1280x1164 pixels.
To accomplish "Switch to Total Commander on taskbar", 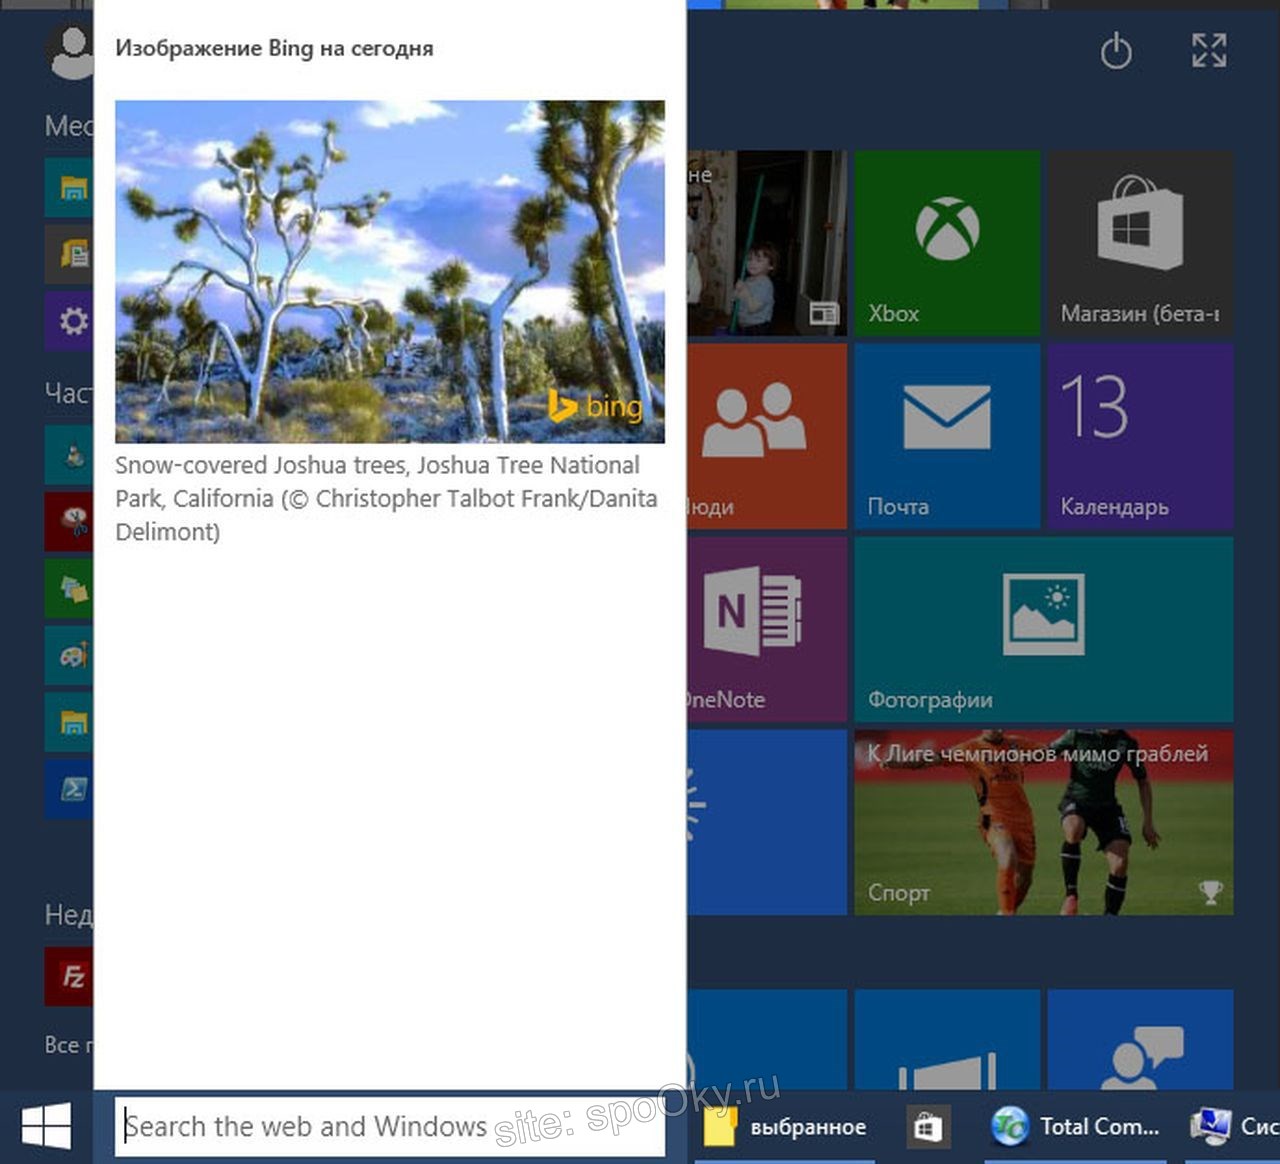I will tap(1075, 1127).
